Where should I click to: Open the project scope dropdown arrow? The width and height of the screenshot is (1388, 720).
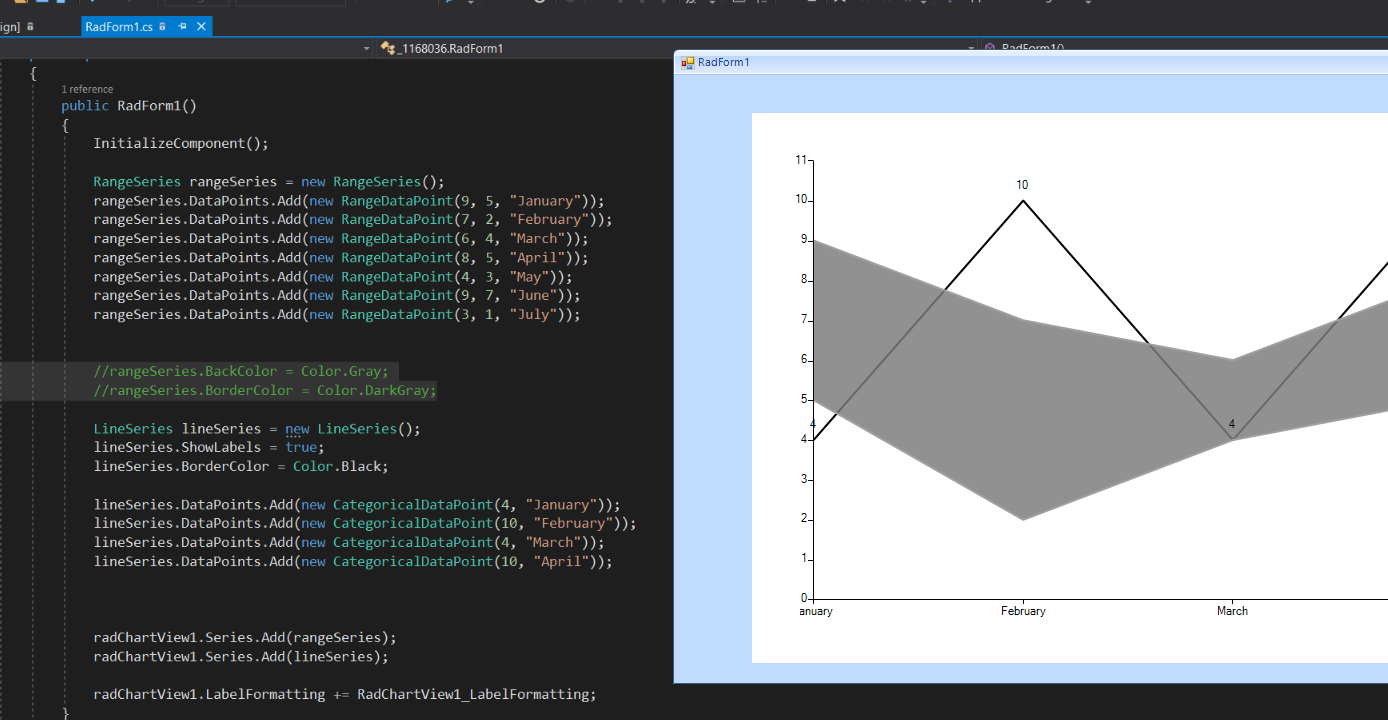click(366, 48)
